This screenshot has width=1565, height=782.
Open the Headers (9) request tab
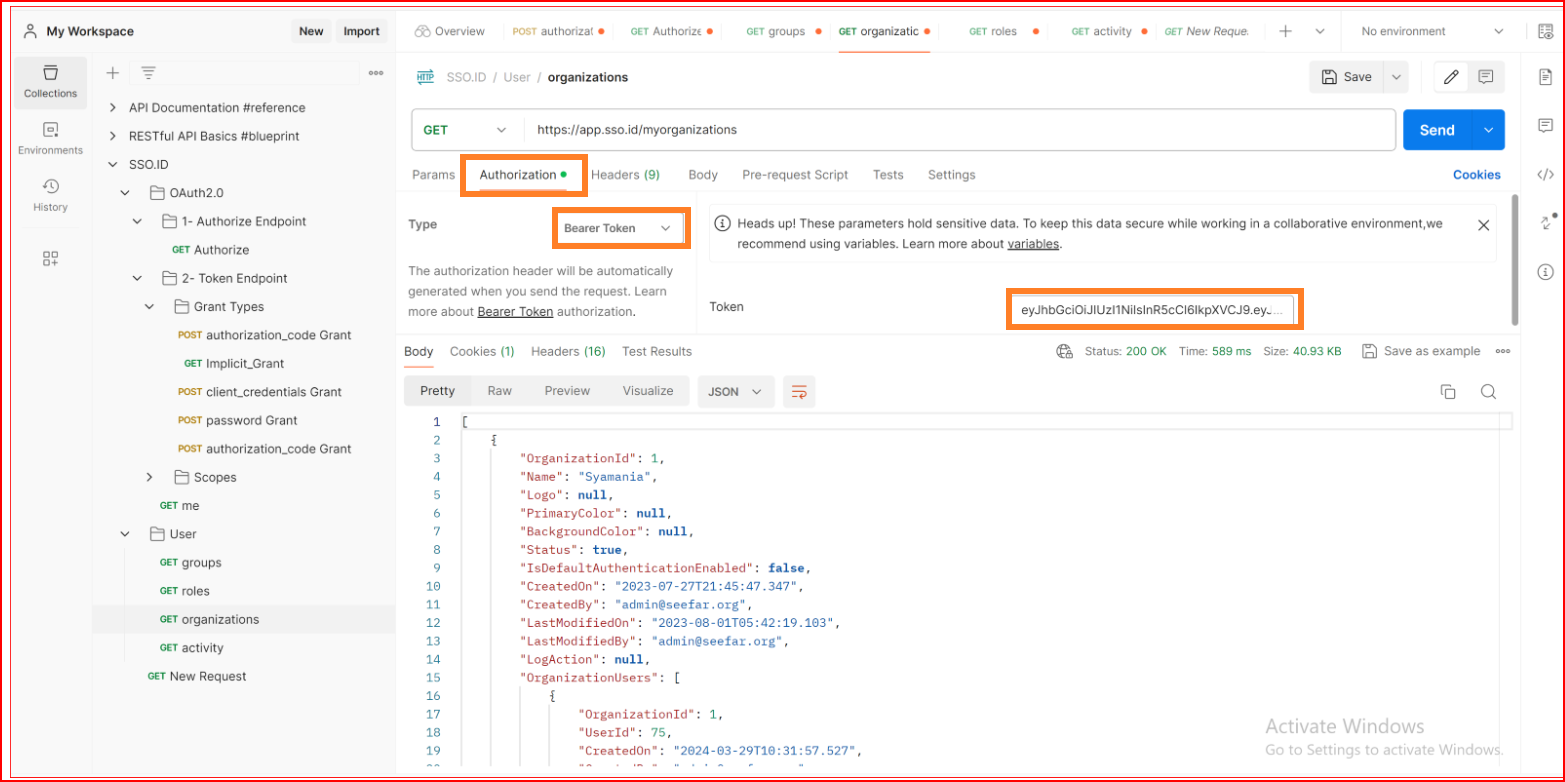[625, 174]
